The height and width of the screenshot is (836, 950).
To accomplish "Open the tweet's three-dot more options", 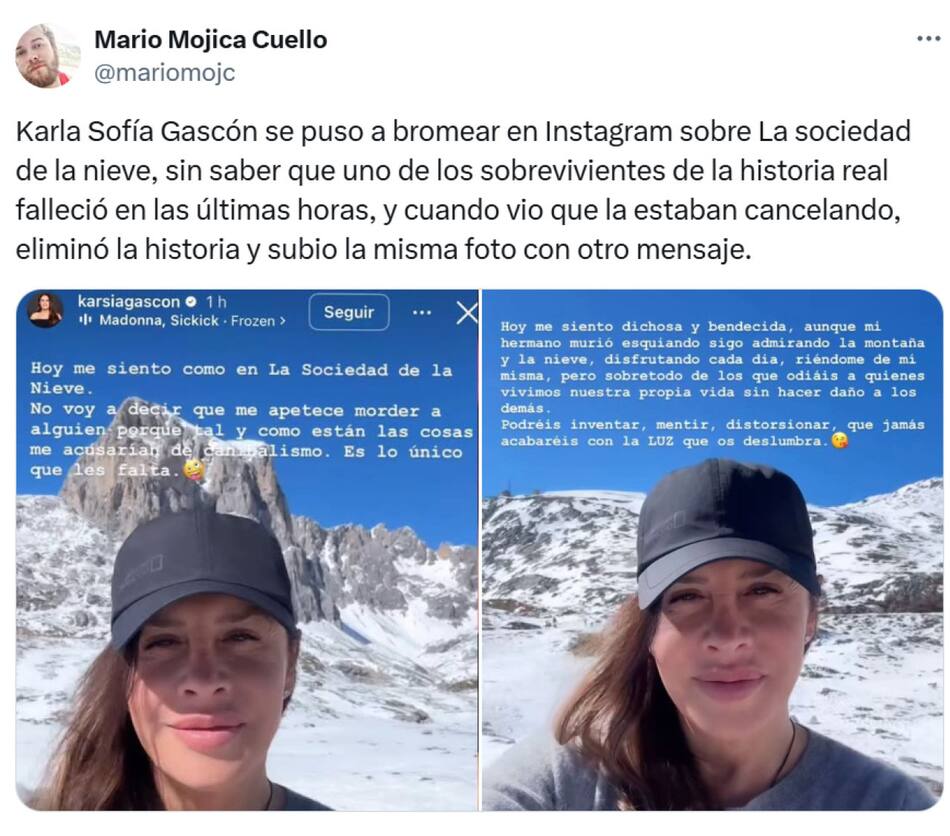I will point(928,39).
